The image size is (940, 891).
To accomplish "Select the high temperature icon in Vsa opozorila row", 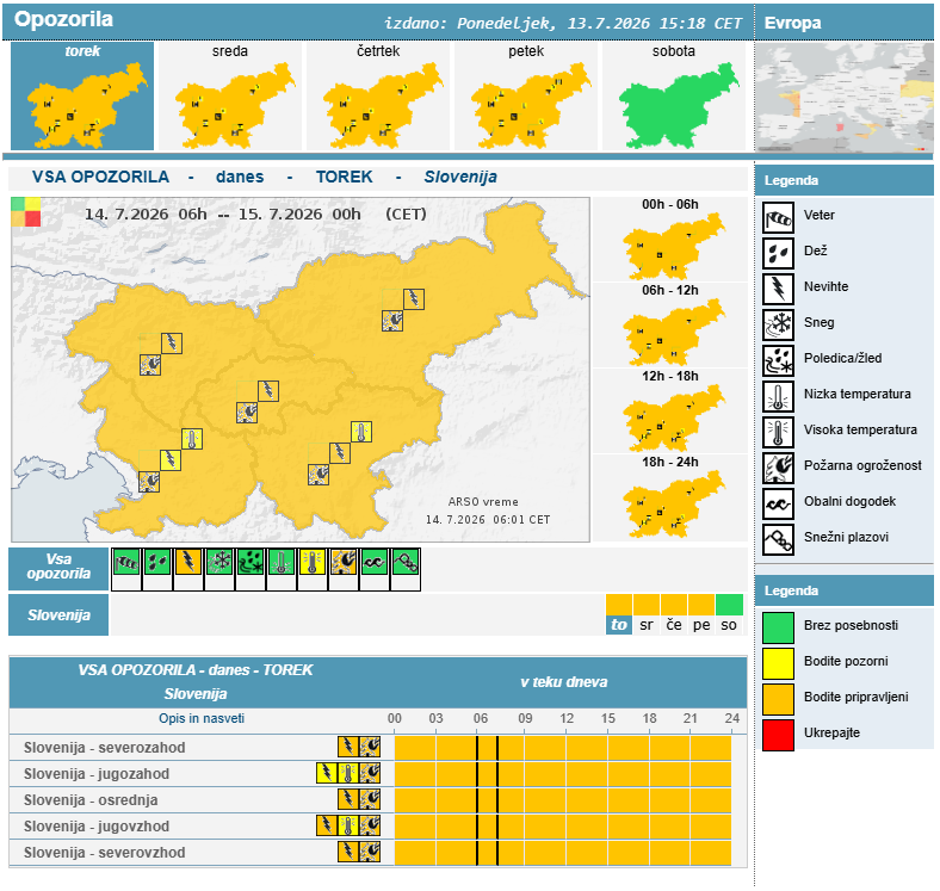I will tap(312, 562).
